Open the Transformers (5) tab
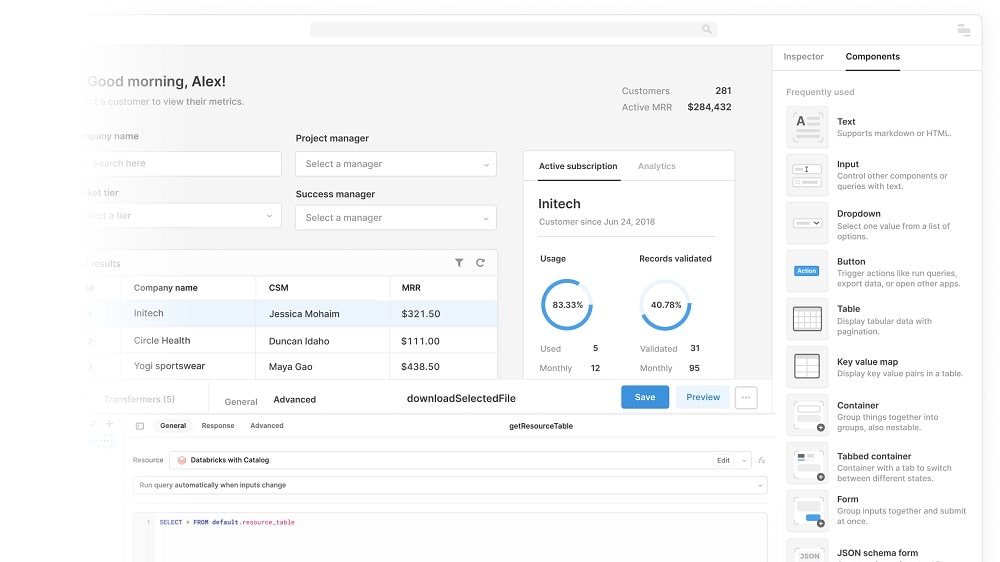The height and width of the screenshot is (562, 1000). pyautogui.click(x=139, y=399)
